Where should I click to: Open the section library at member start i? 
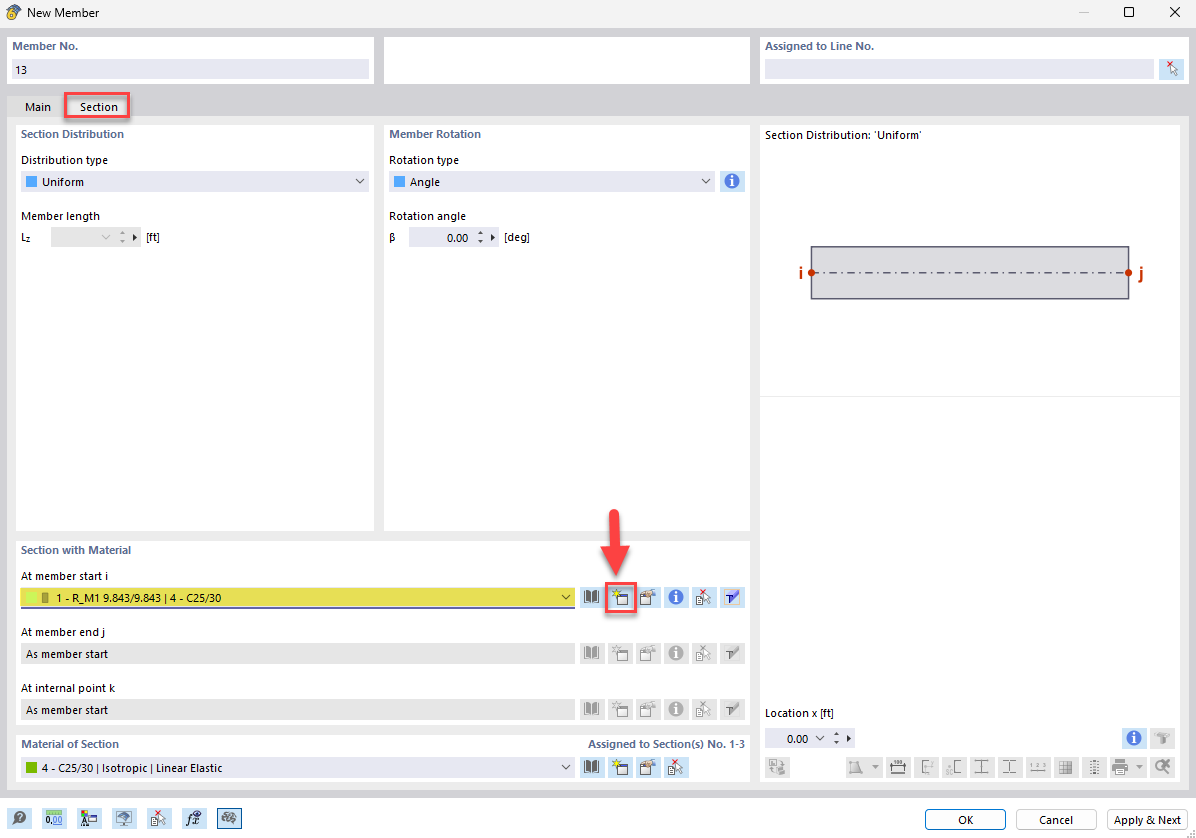[591, 596]
